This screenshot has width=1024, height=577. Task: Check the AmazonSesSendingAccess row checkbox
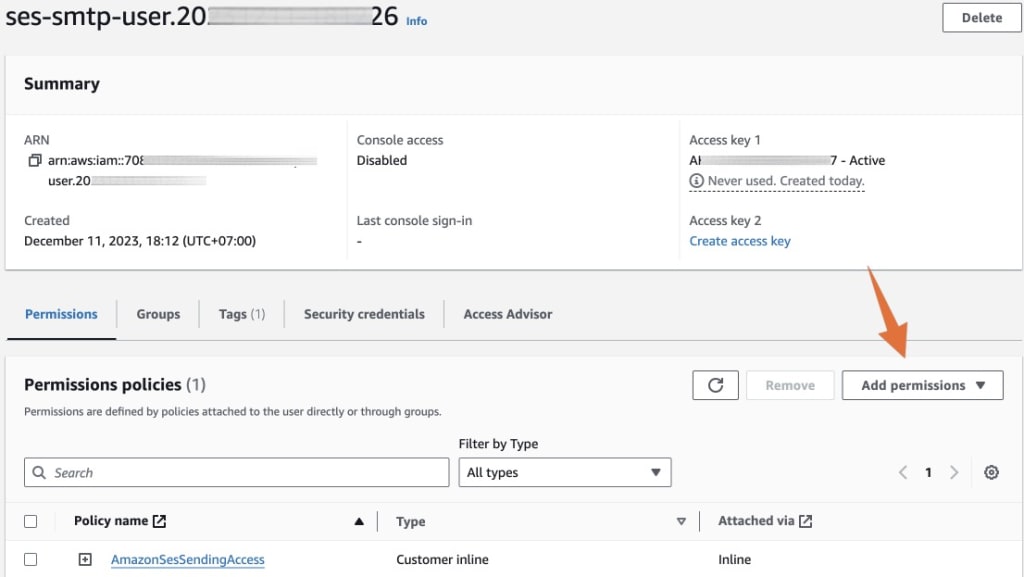(31, 559)
